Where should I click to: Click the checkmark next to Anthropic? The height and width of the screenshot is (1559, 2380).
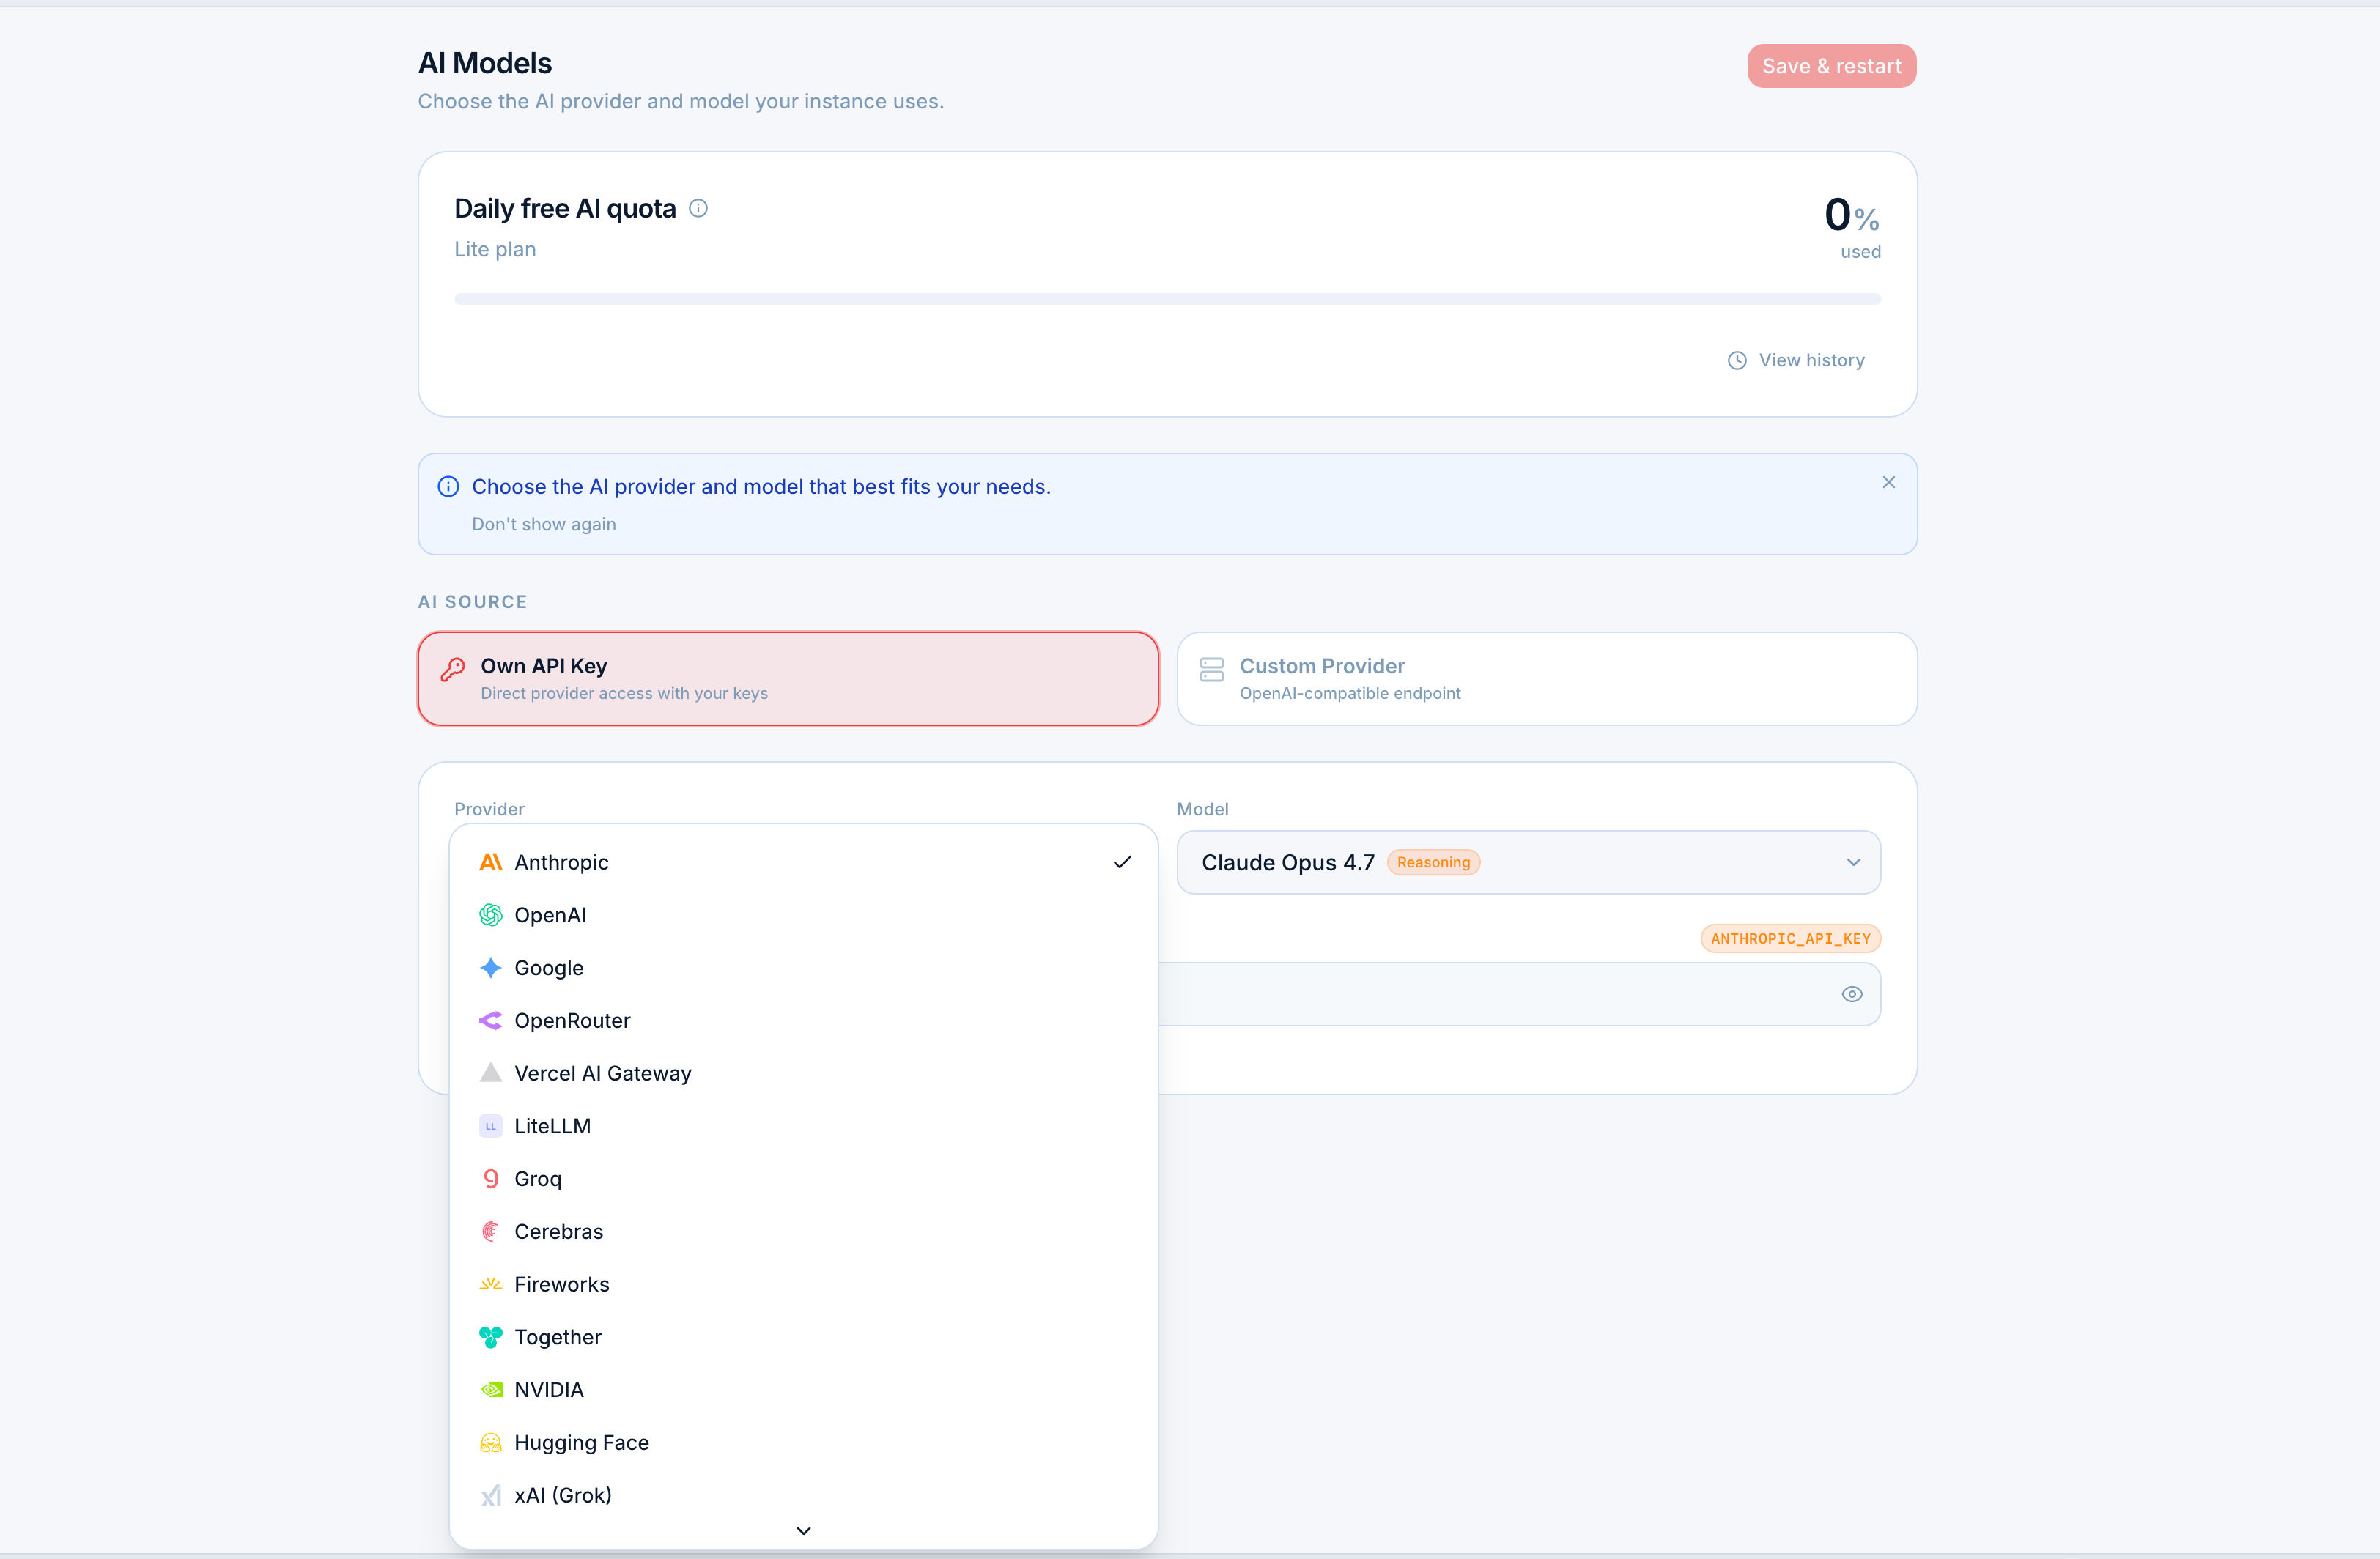point(1122,862)
